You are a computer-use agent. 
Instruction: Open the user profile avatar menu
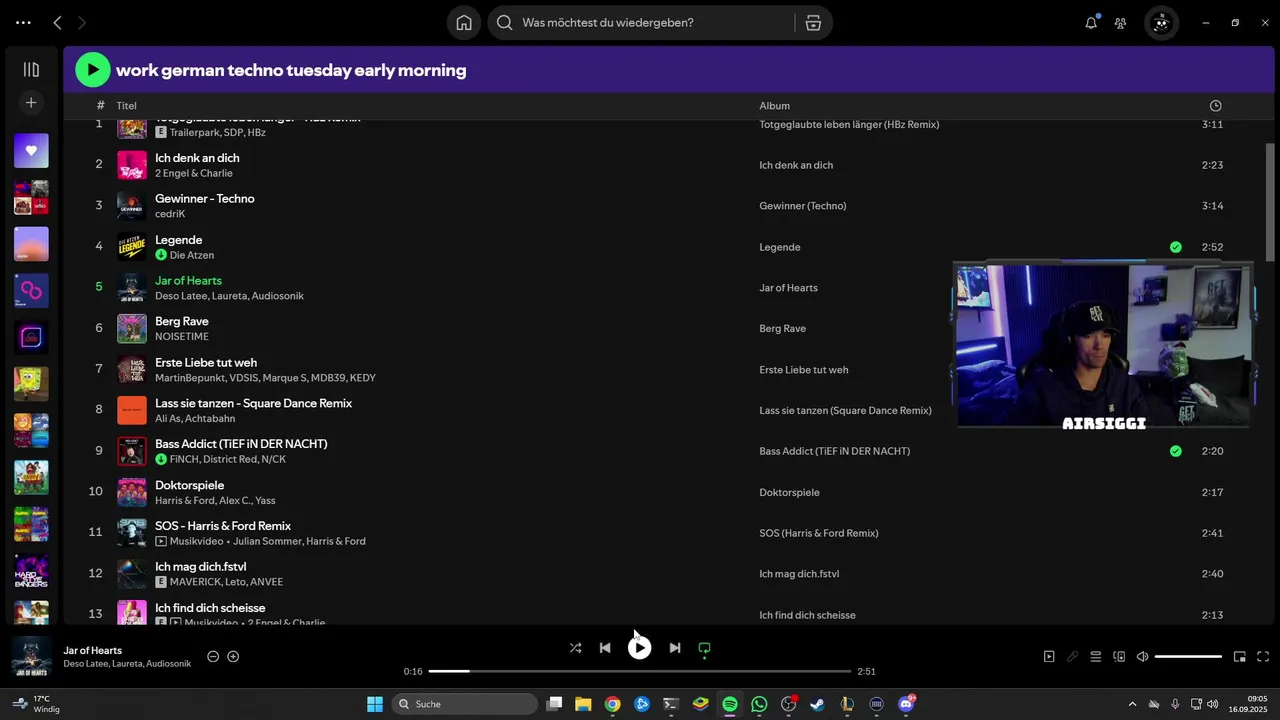click(1161, 22)
